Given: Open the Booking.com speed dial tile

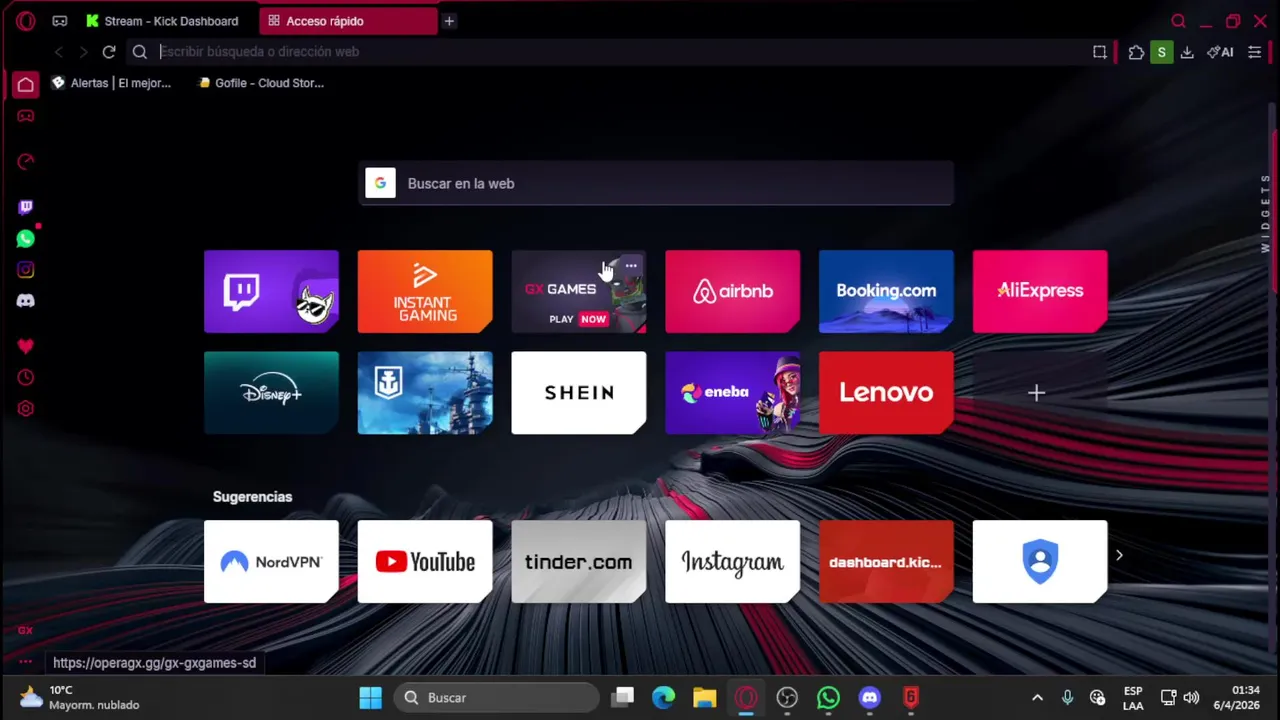Looking at the screenshot, I should 886,291.
